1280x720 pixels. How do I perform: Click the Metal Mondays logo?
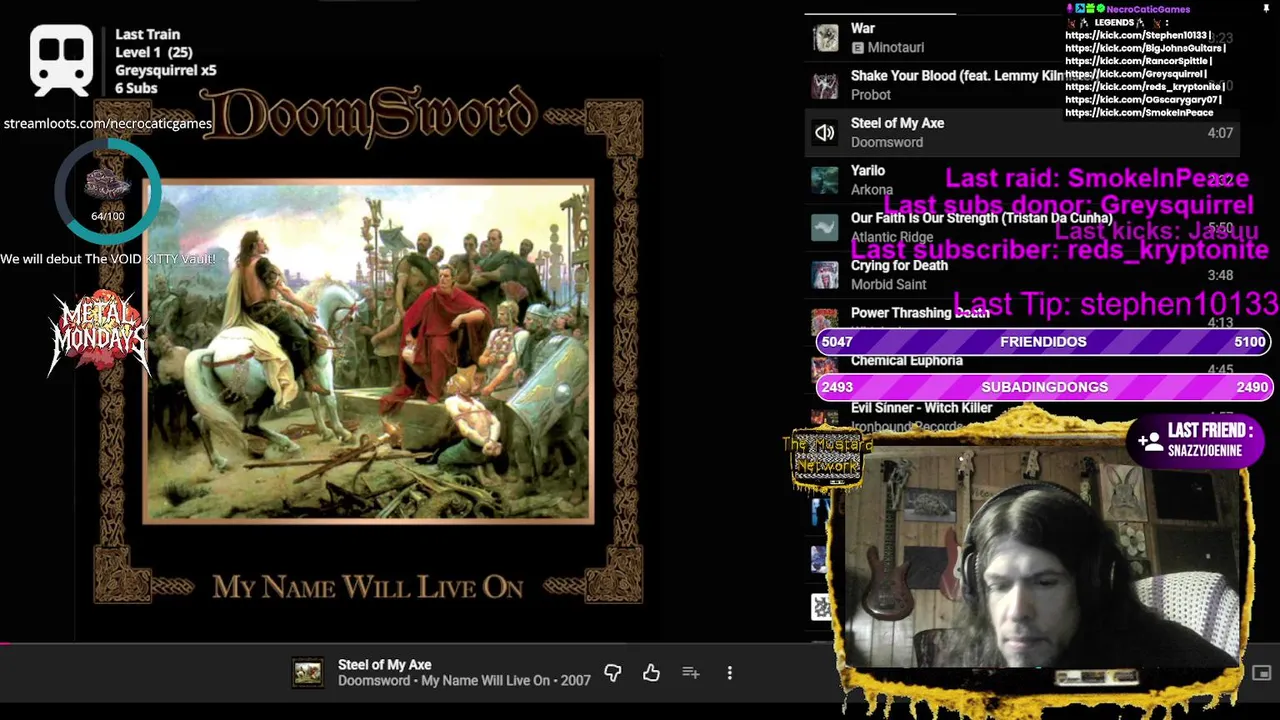(x=99, y=335)
